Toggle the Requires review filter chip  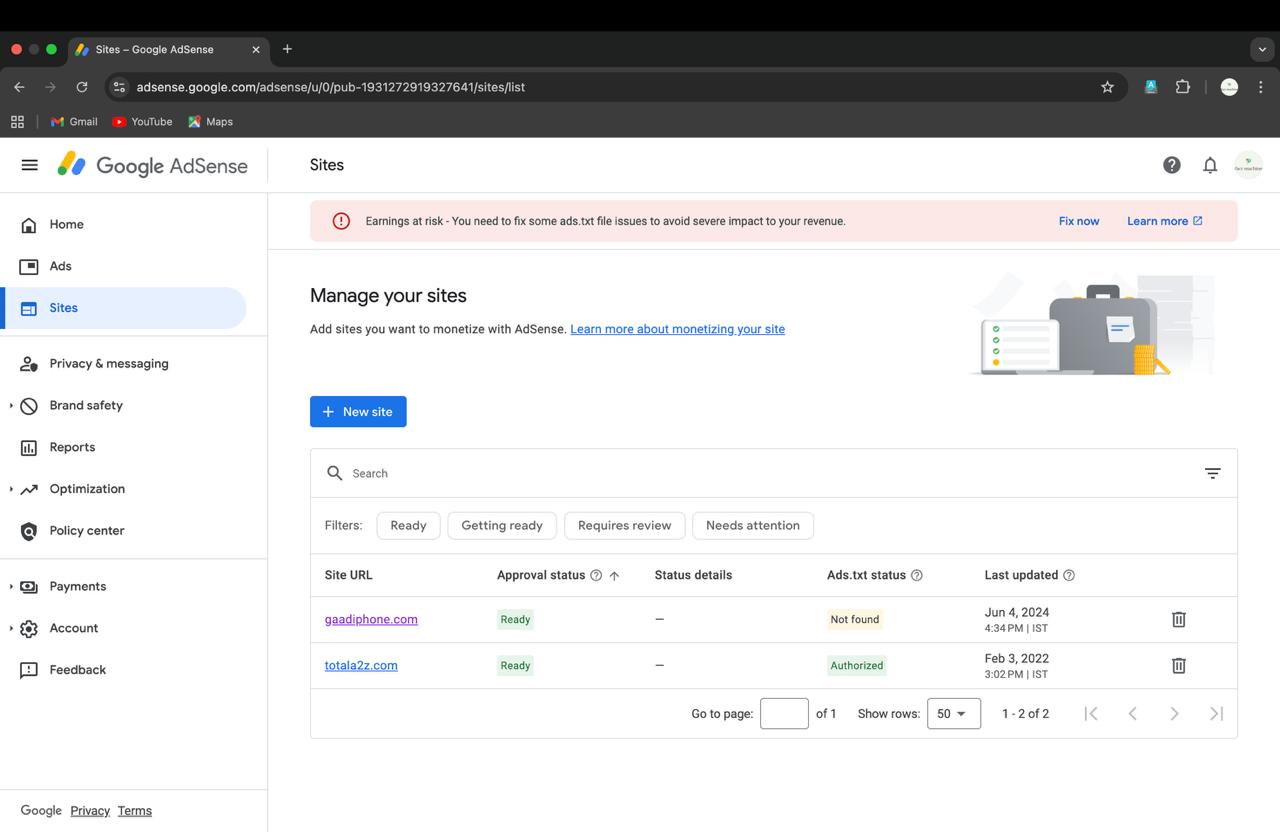click(x=625, y=525)
